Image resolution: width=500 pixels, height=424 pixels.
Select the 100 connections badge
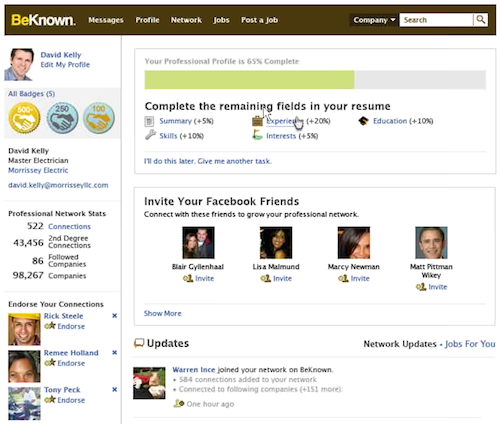tap(99, 118)
